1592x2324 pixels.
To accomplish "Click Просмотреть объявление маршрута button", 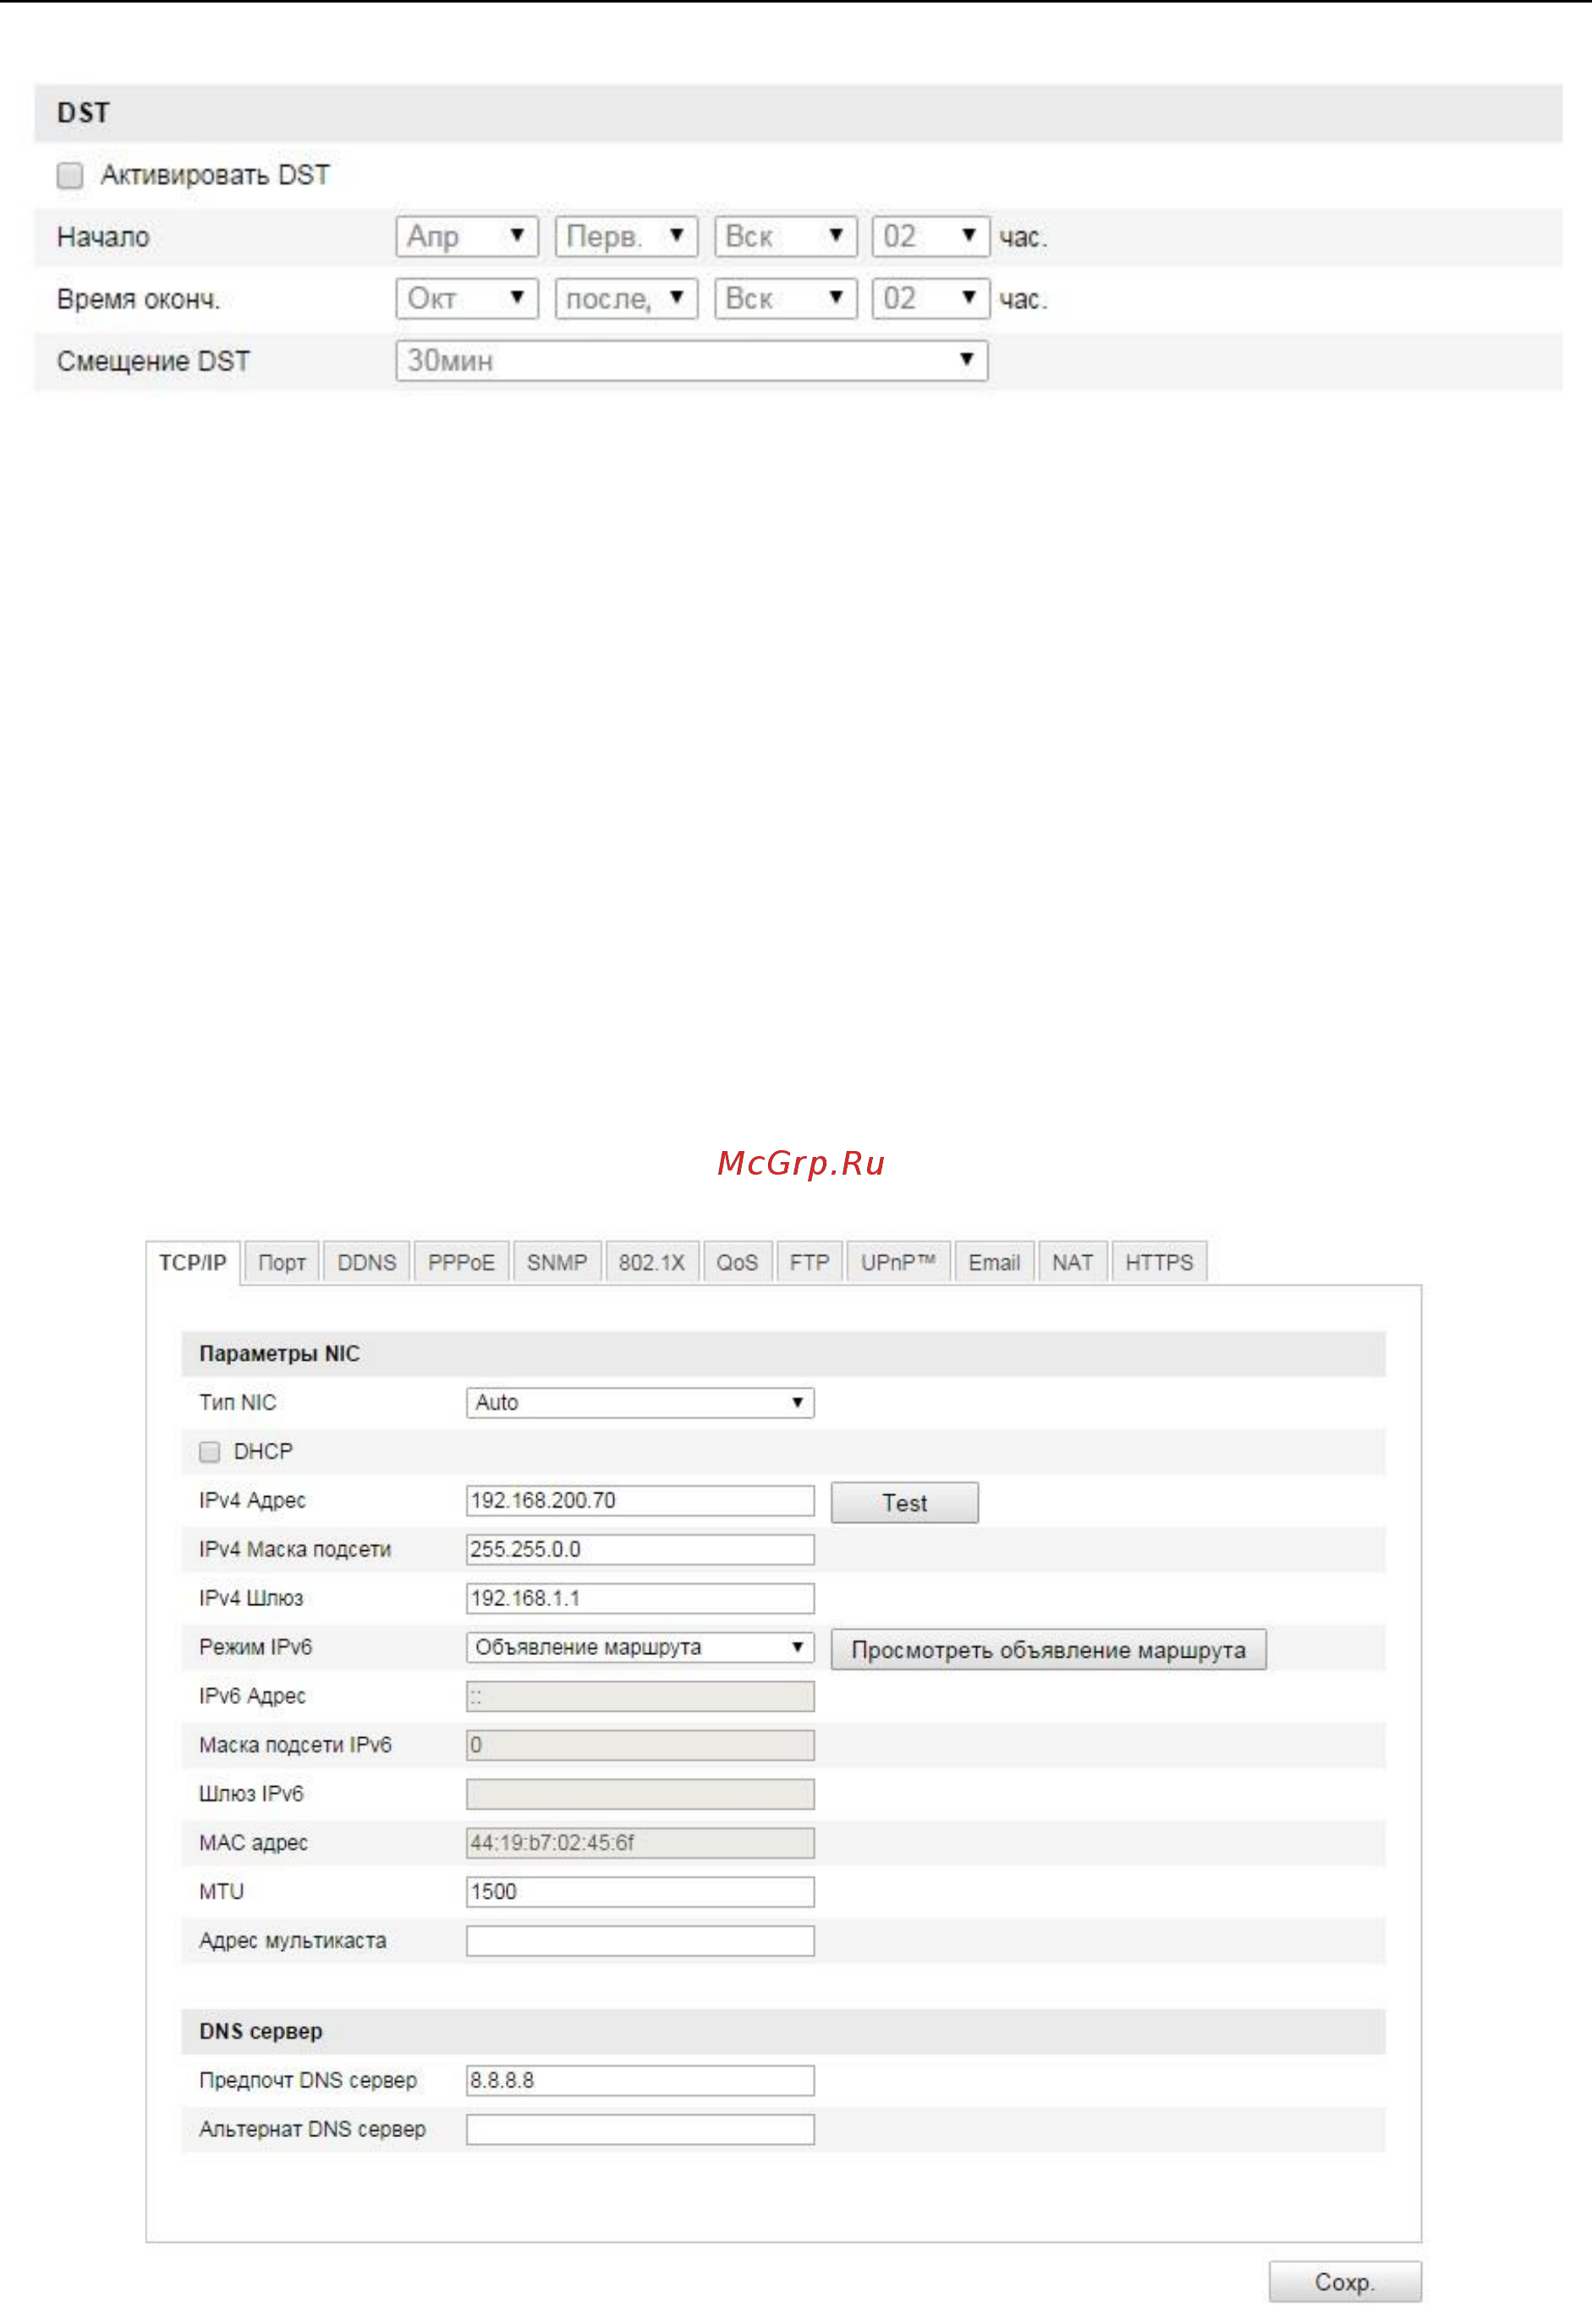I will point(1049,1650).
